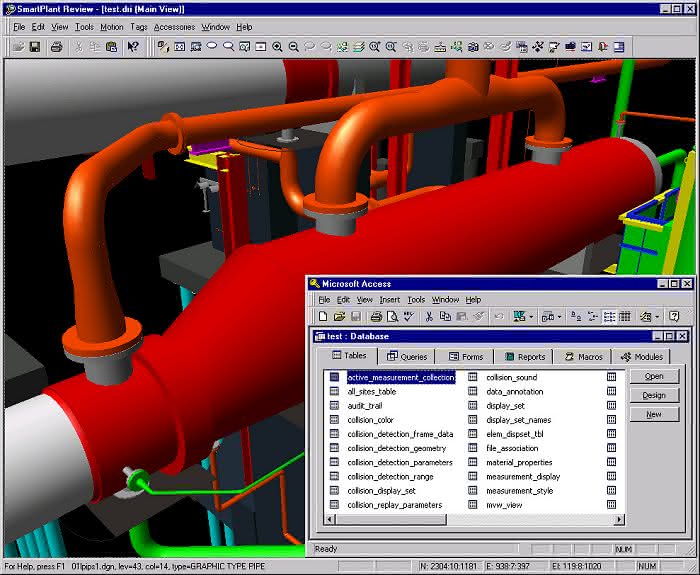This screenshot has width=700, height=575.
Task: Switch to the Macros tab
Action: point(583,357)
